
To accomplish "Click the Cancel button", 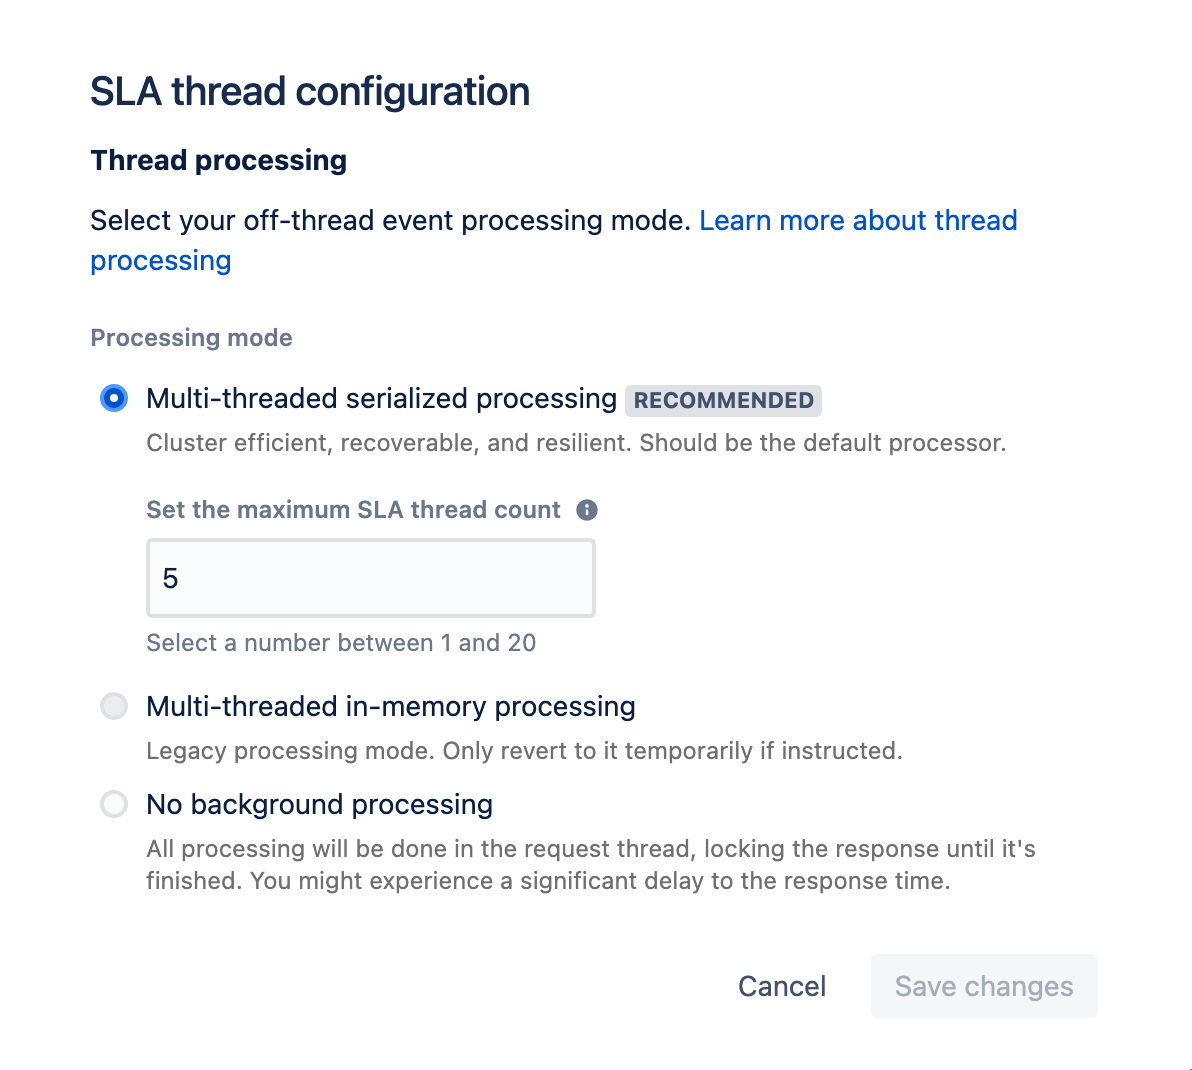I will (x=781, y=986).
